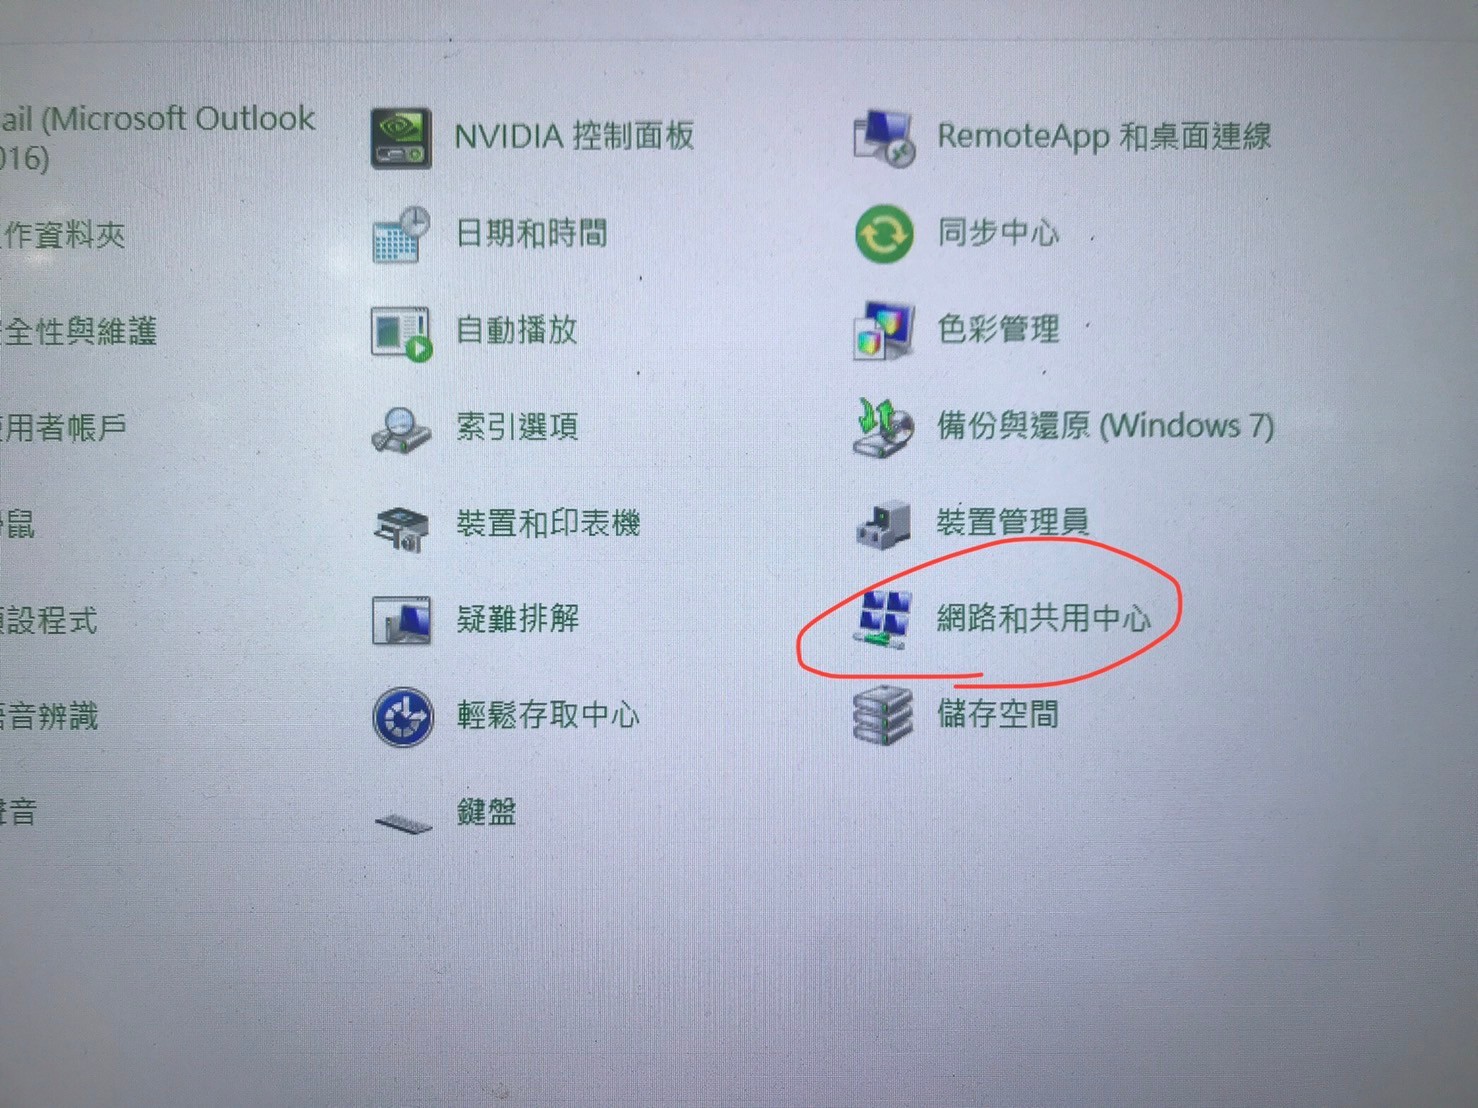Open the NVIDIA 控制面板 text link
1478x1108 pixels.
pyautogui.click(x=574, y=136)
